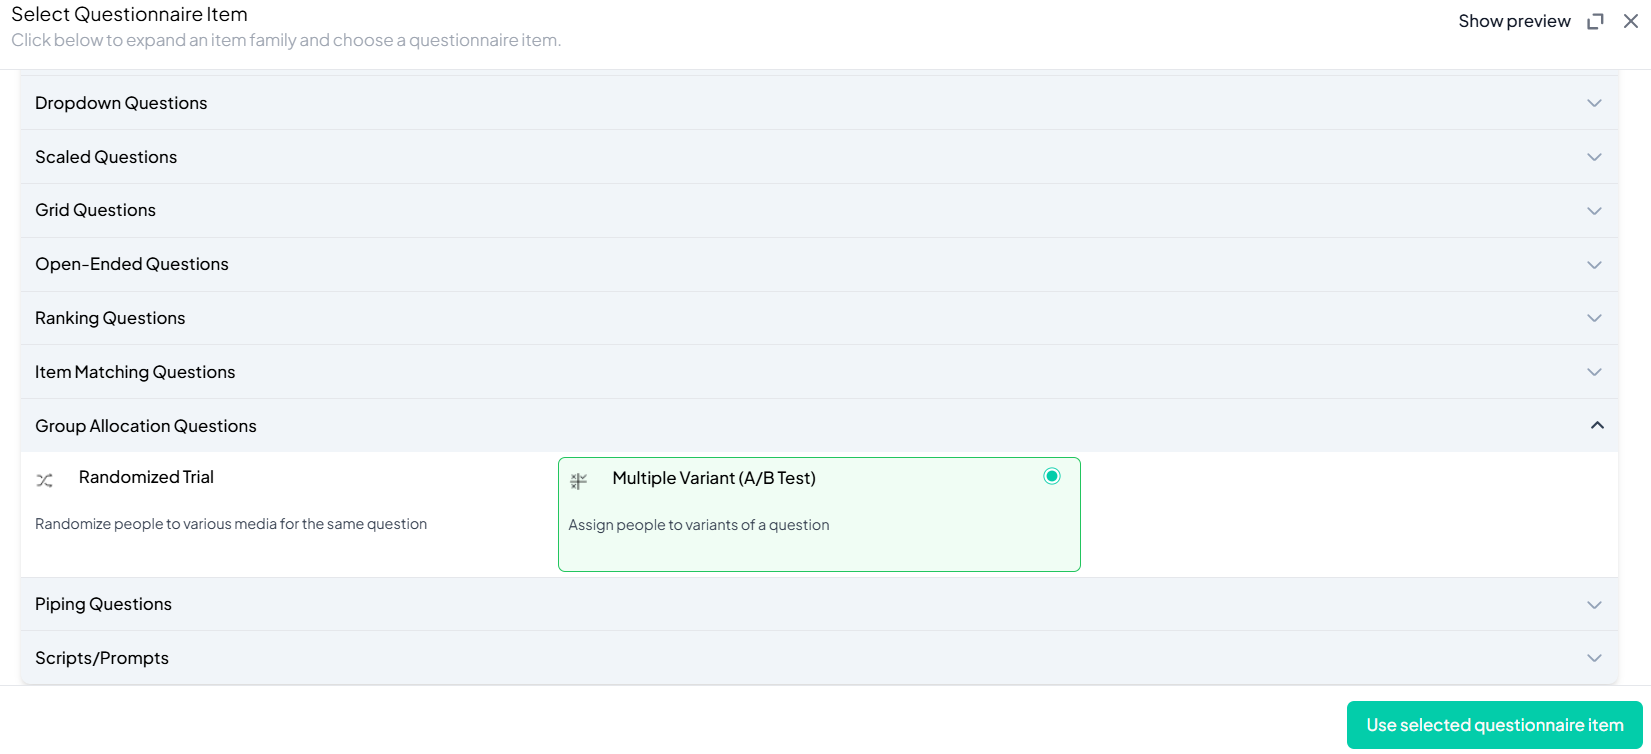Expand the Dropdown Questions chevron
1651x754 pixels.
click(1594, 103)
